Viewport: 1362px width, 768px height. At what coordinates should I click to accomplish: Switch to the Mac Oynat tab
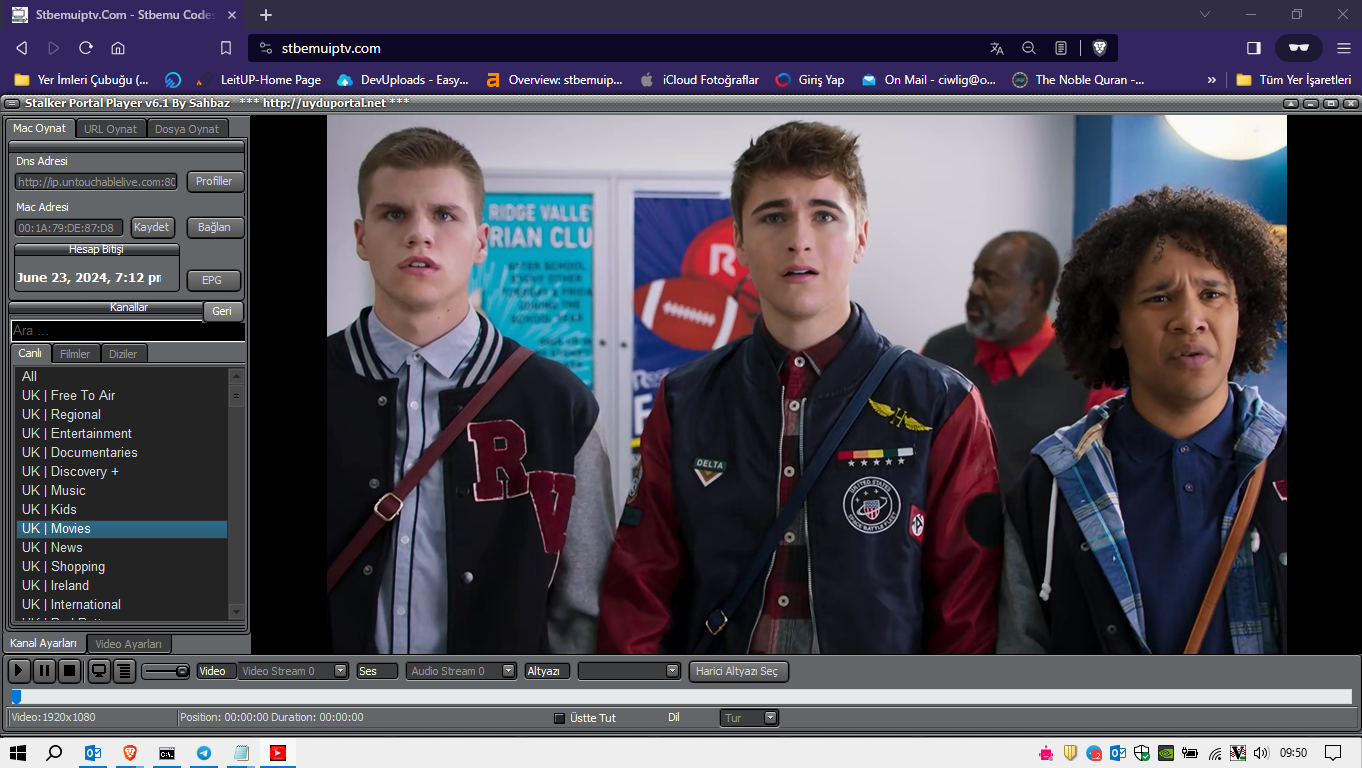(39, 128)
